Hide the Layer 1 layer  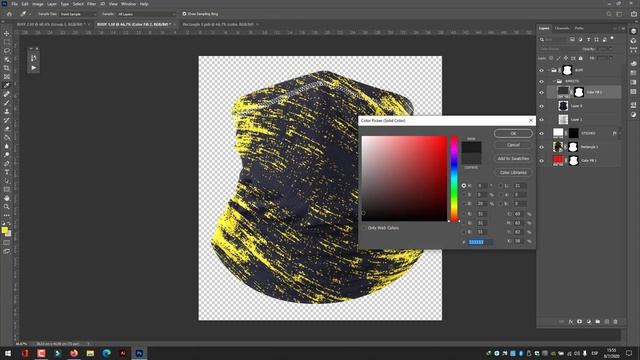(x=541, y=120)
